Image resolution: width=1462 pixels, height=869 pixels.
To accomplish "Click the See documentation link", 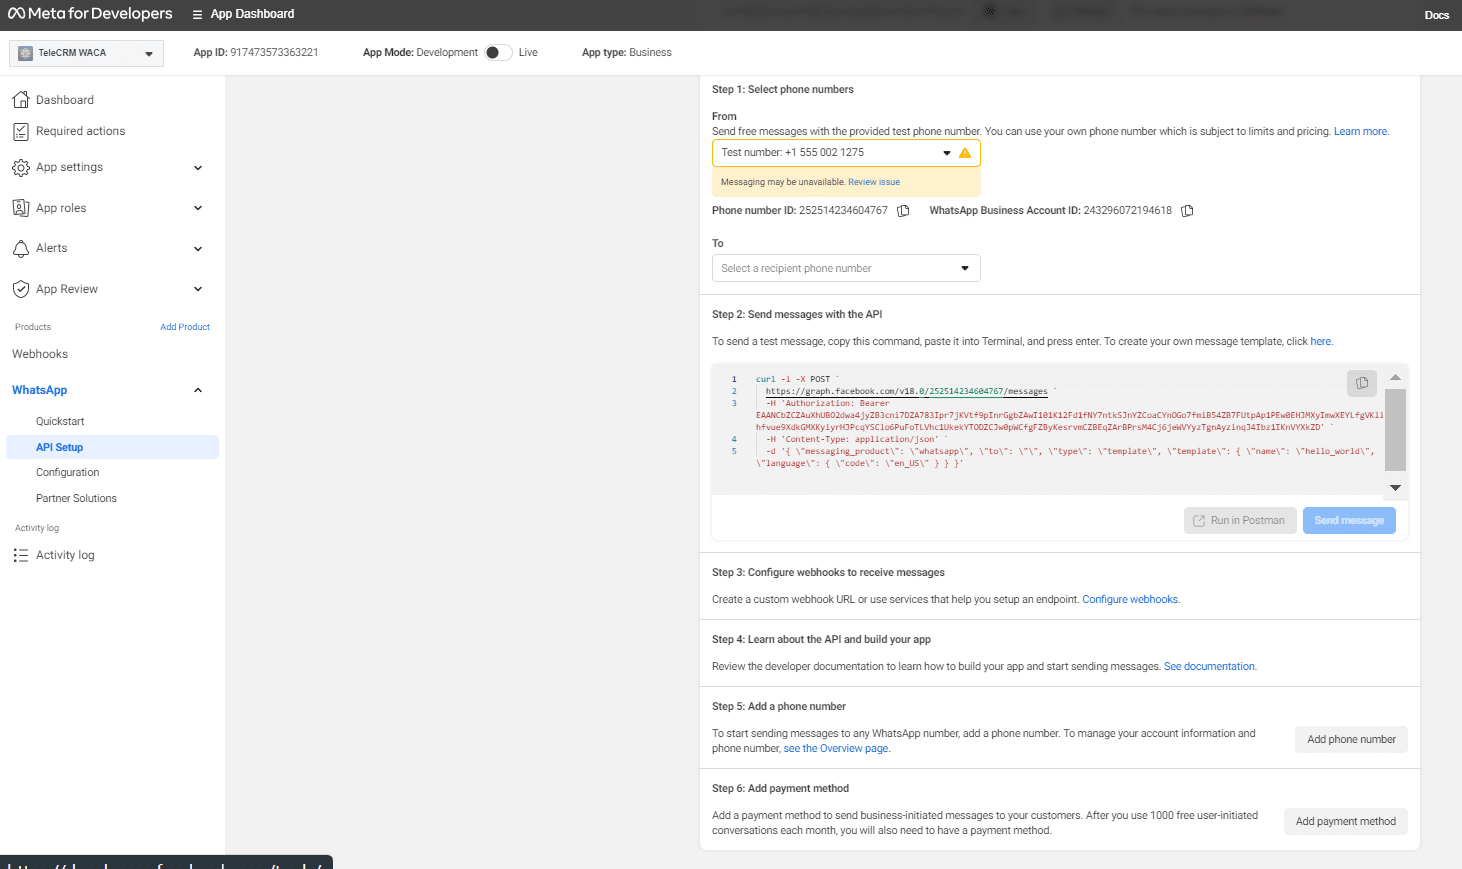I will 1209,666.
